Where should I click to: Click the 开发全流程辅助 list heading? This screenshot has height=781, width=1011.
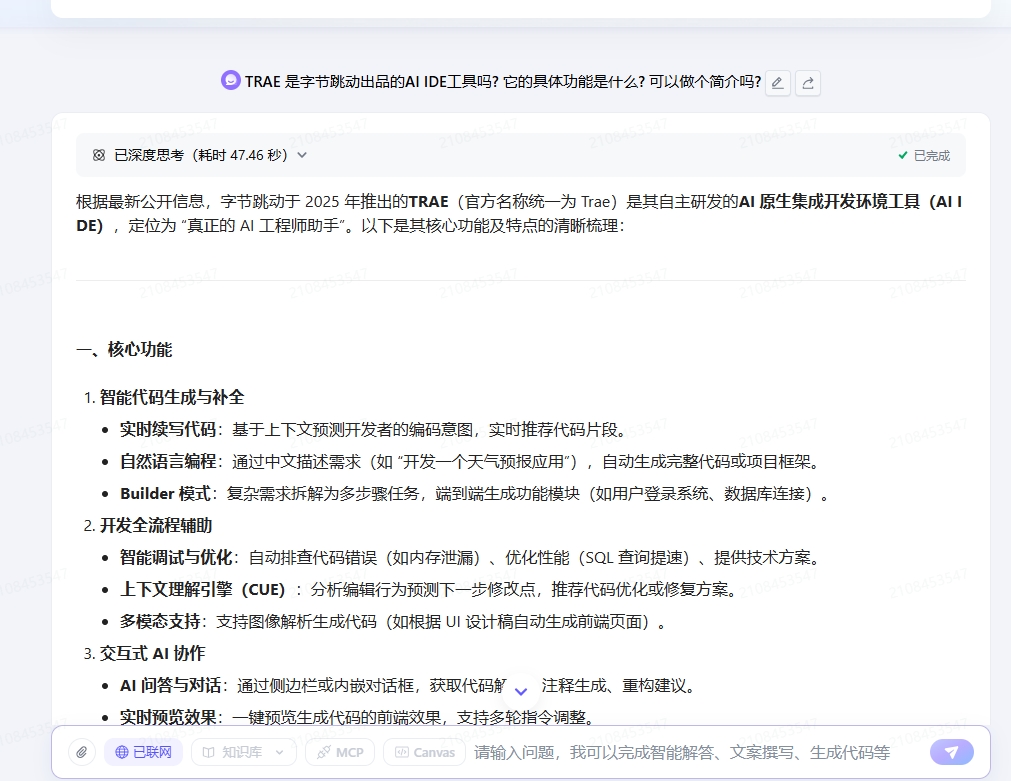pos(156,525)
